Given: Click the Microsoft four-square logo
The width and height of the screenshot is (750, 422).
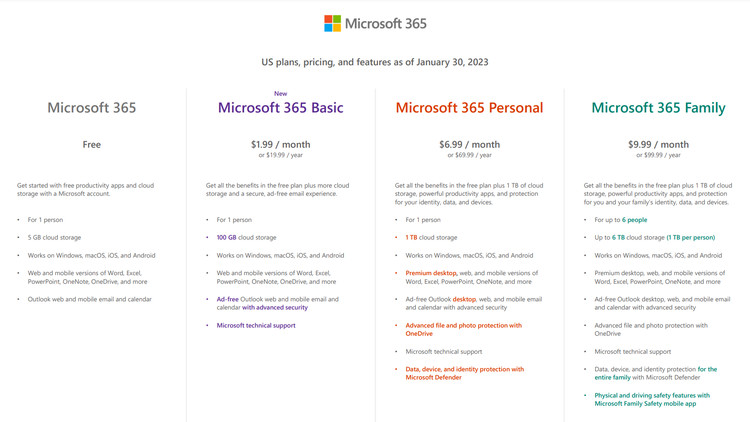Looking at the screenshot, I should tap(333, 23).
